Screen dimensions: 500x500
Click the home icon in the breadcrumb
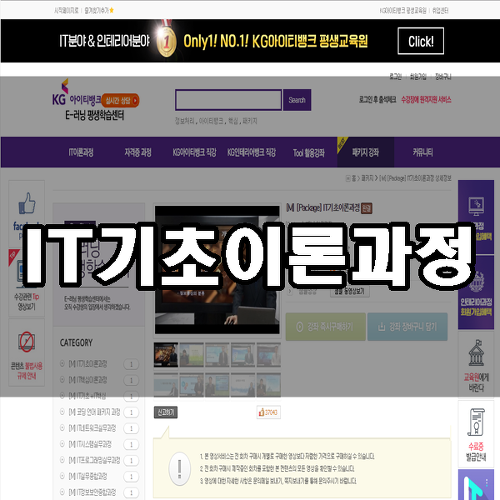[x=348, y=178]
